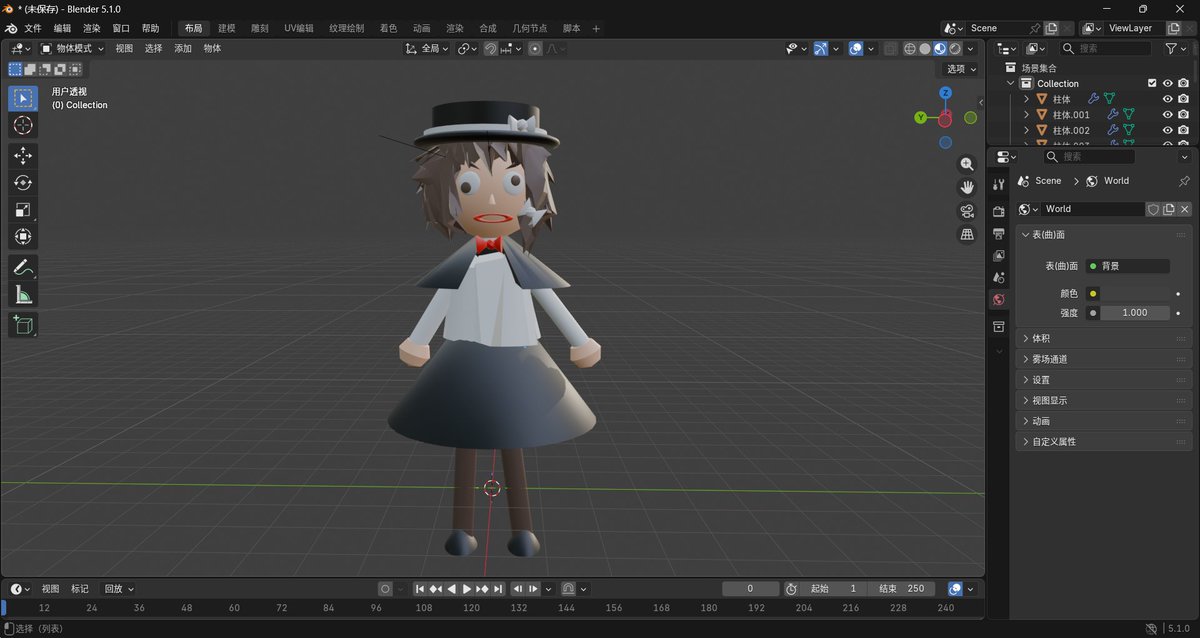Open the 全局 transform orientation dropdown
Screen dimensions: 1200x638
(427, 48)
